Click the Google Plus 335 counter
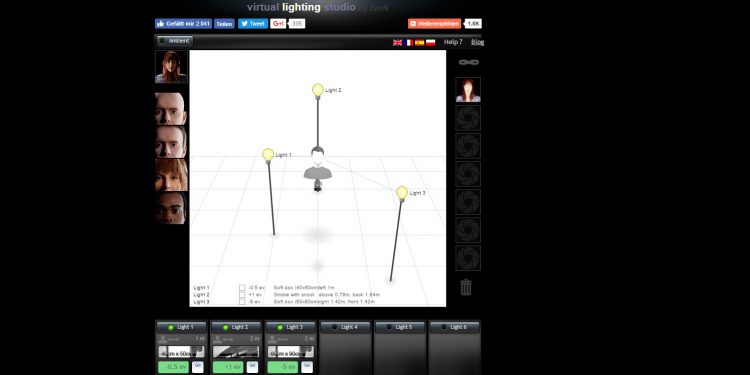 coord(297,23)
